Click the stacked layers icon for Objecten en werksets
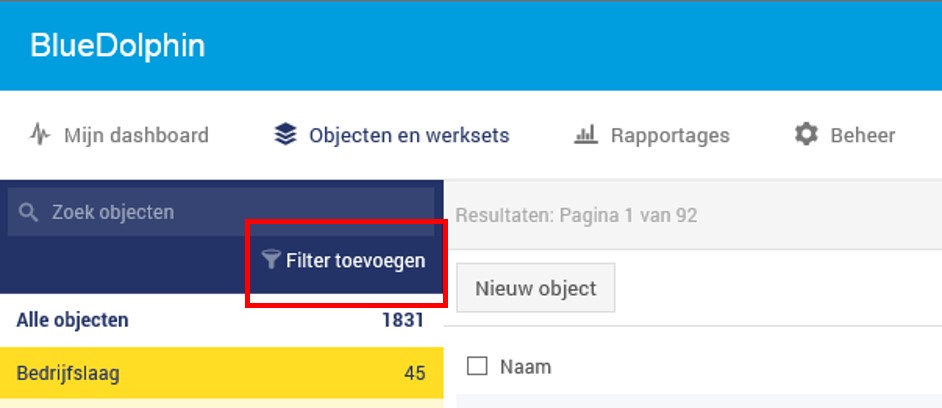 [x=285, y=135]
